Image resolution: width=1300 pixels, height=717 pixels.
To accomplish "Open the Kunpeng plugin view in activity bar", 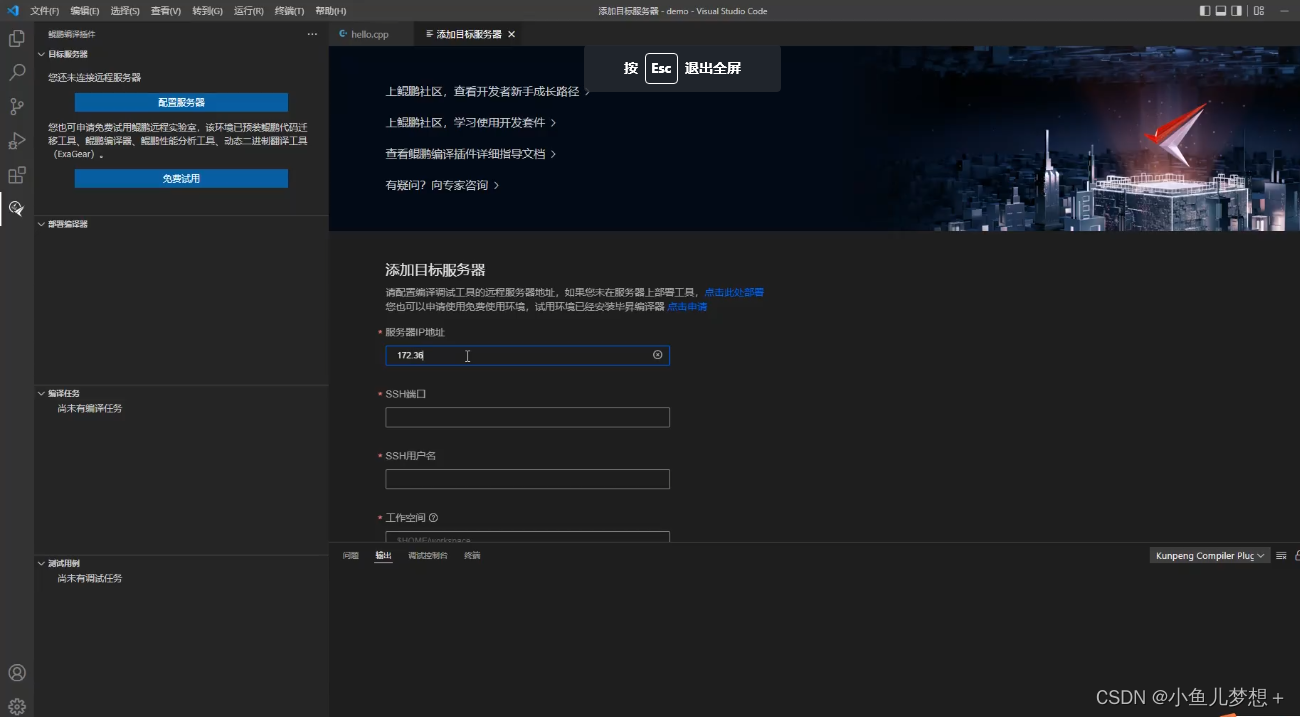I will [16, 209].
